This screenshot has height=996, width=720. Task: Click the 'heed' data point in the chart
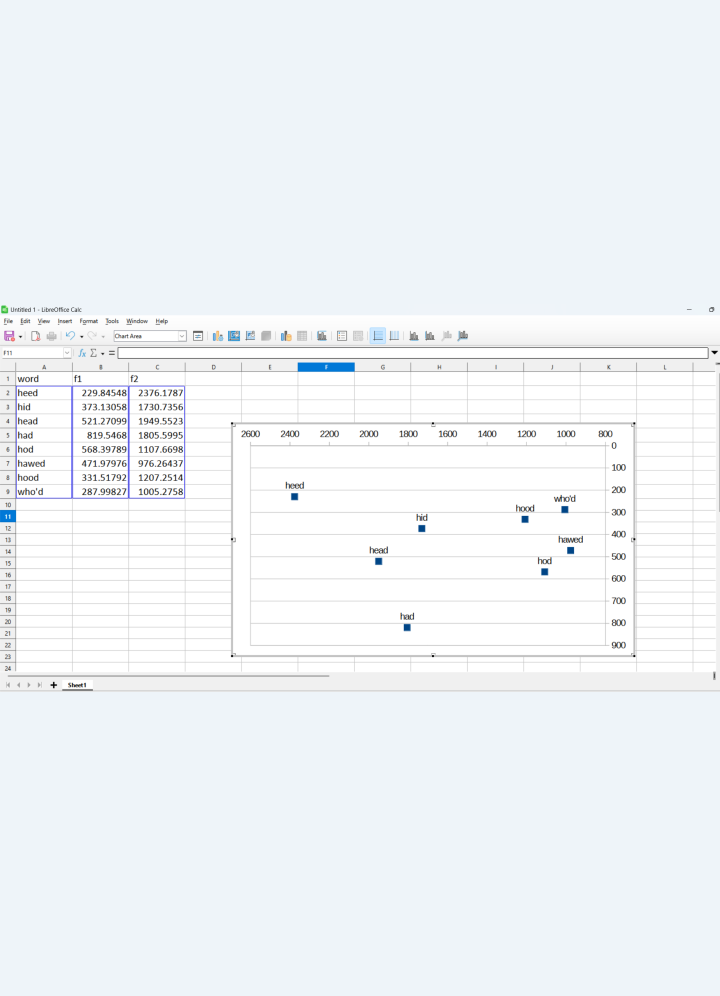pyautogui.click(x=294, y=497)
